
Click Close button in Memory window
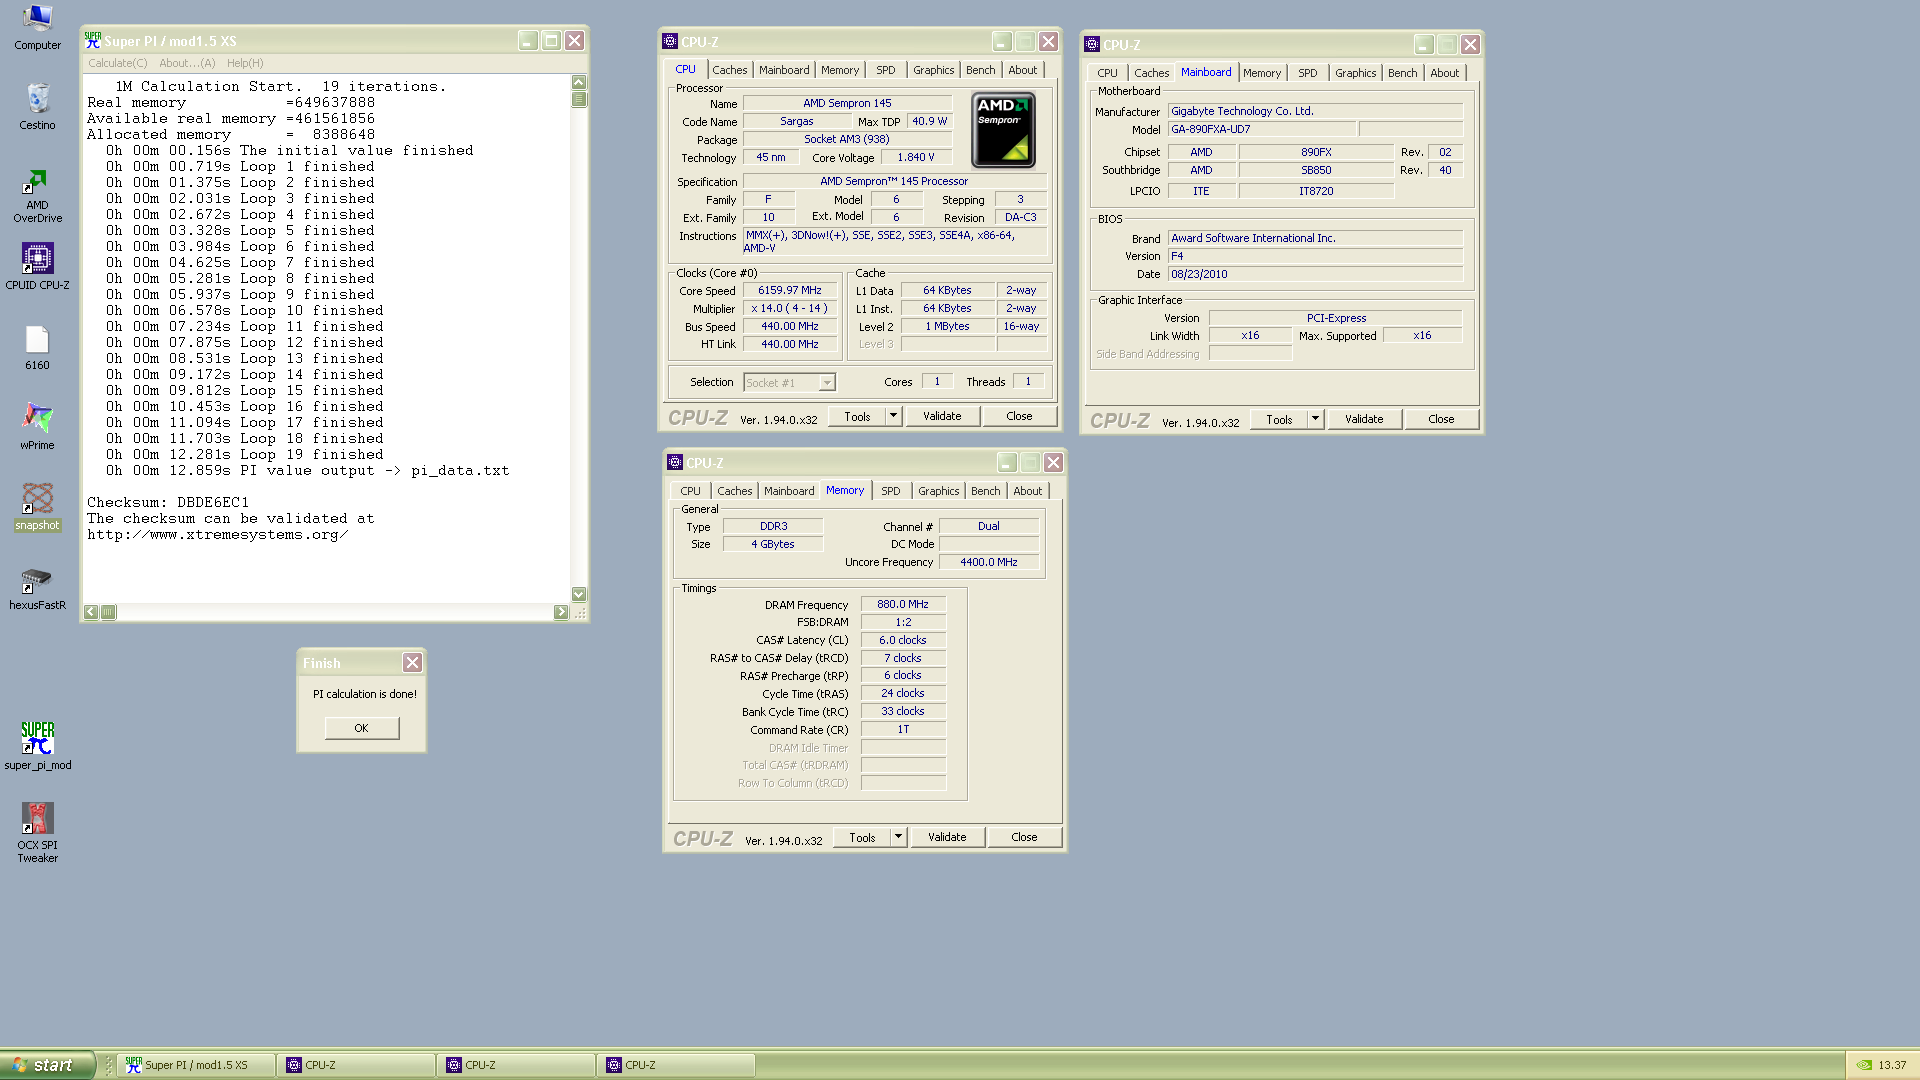(1024, 837)
